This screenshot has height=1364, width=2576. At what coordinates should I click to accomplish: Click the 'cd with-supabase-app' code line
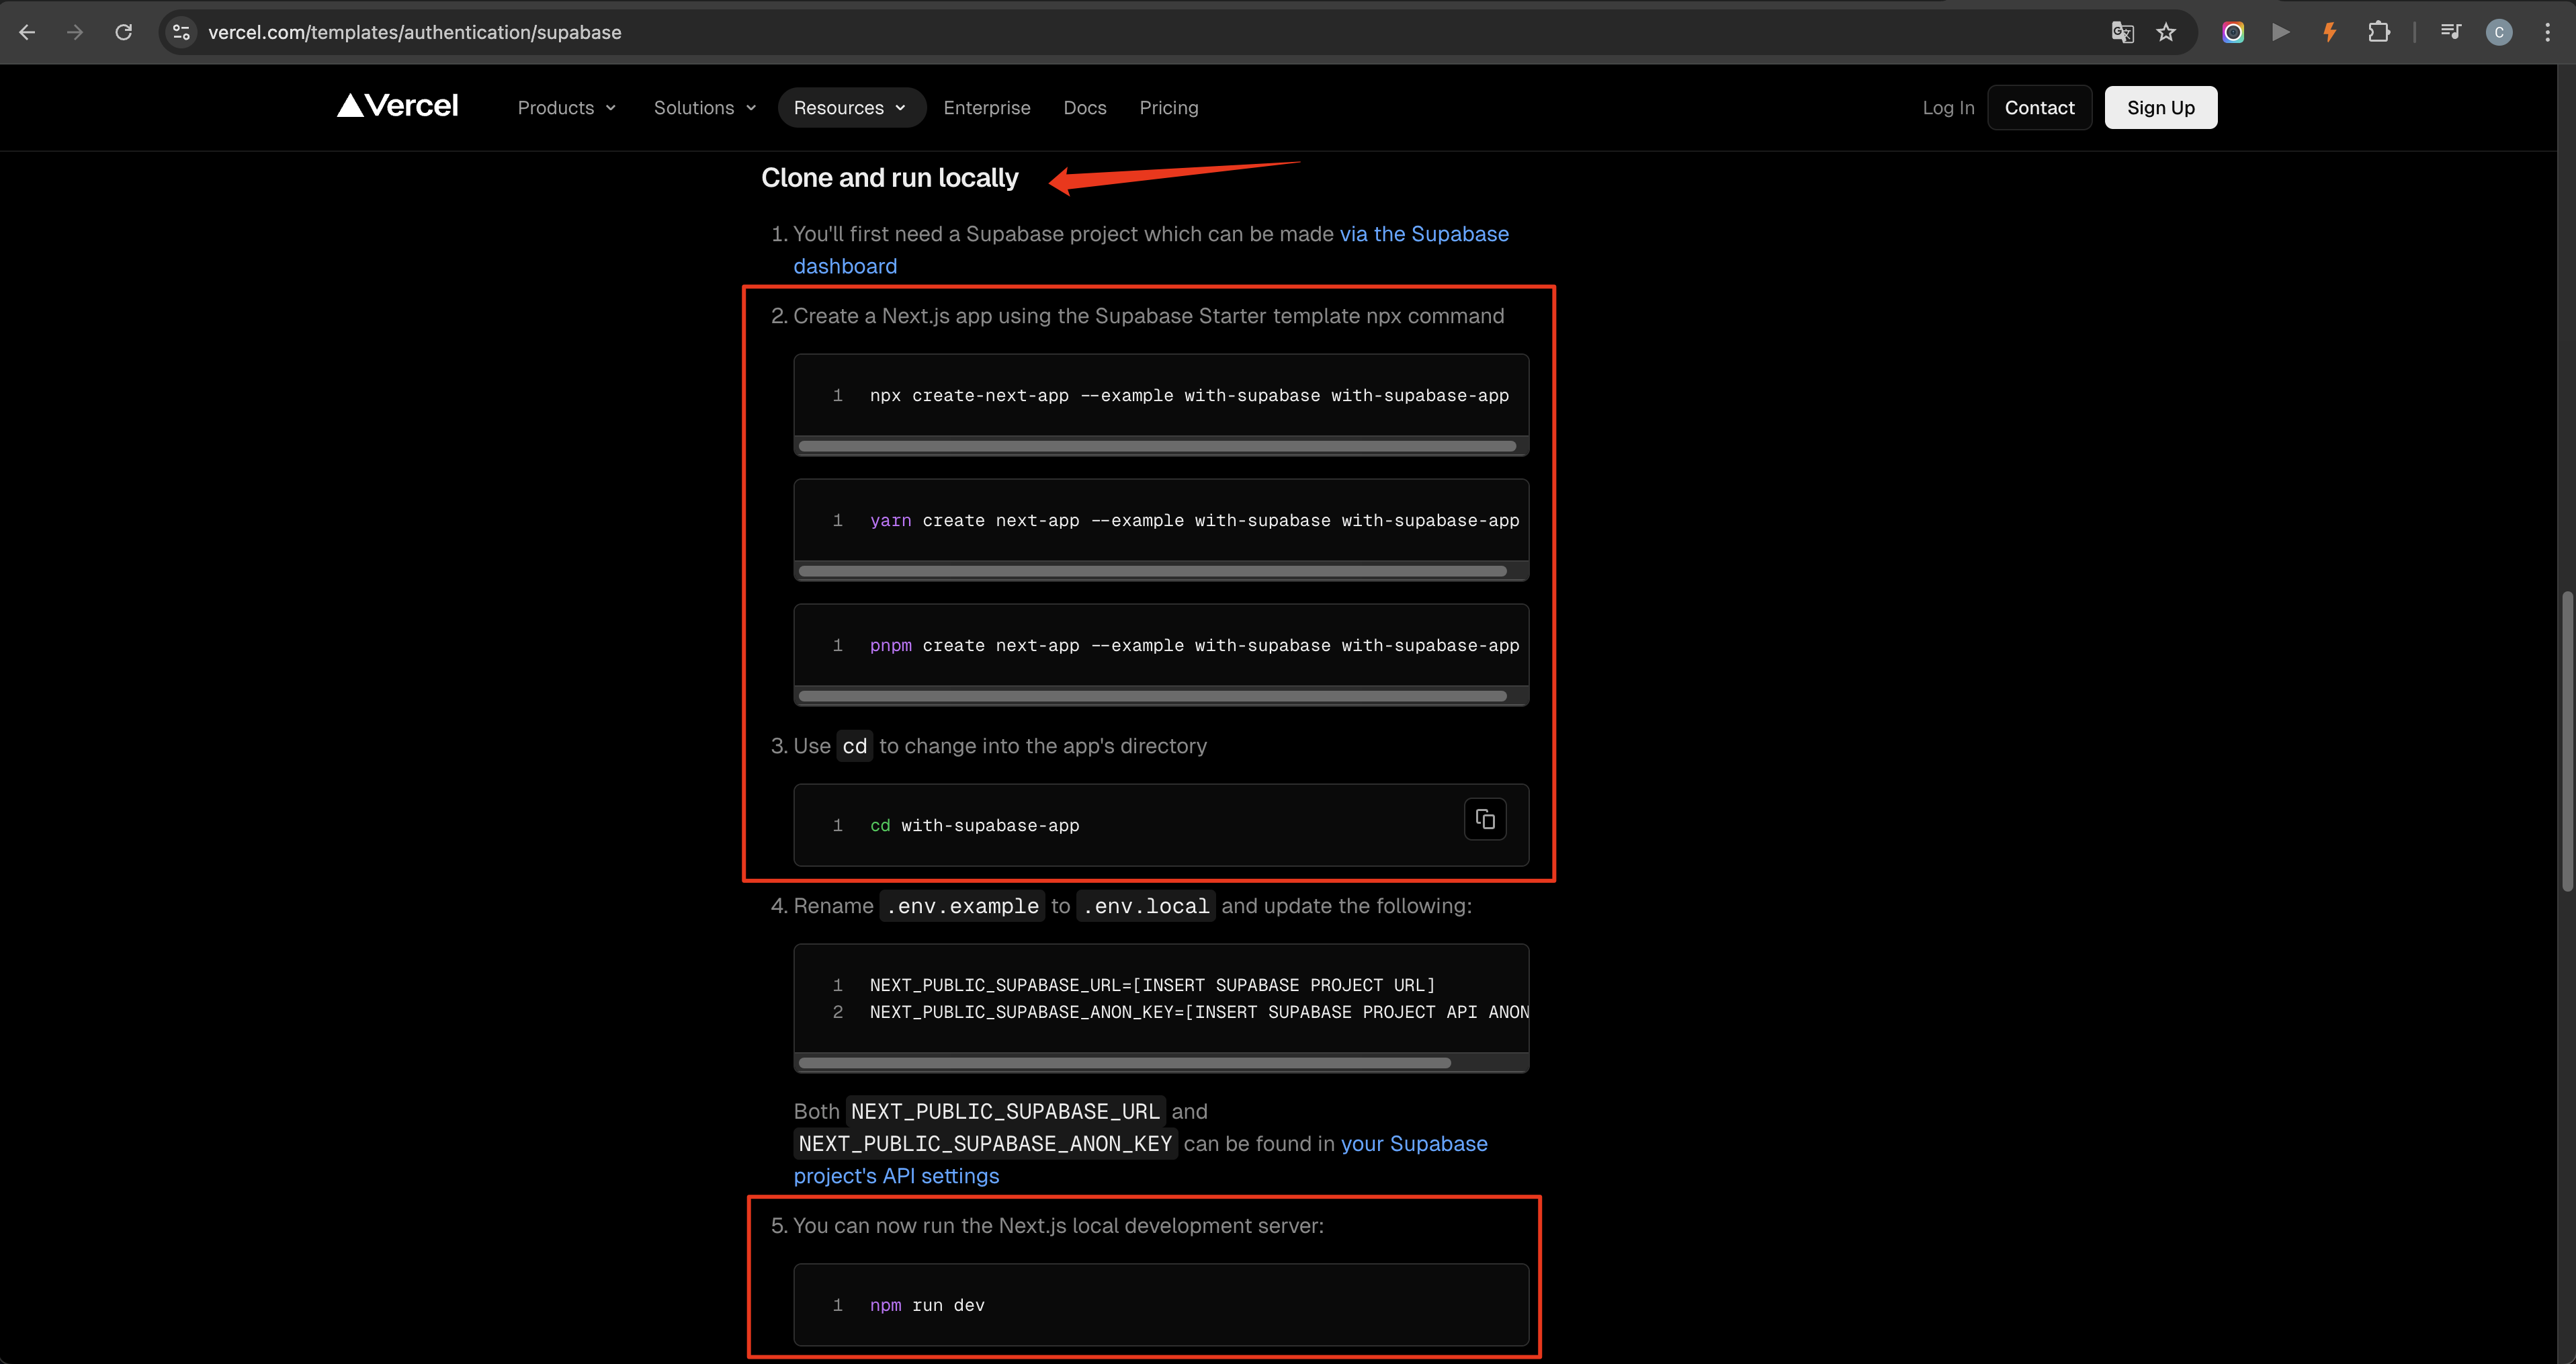(x=974, y=825)
